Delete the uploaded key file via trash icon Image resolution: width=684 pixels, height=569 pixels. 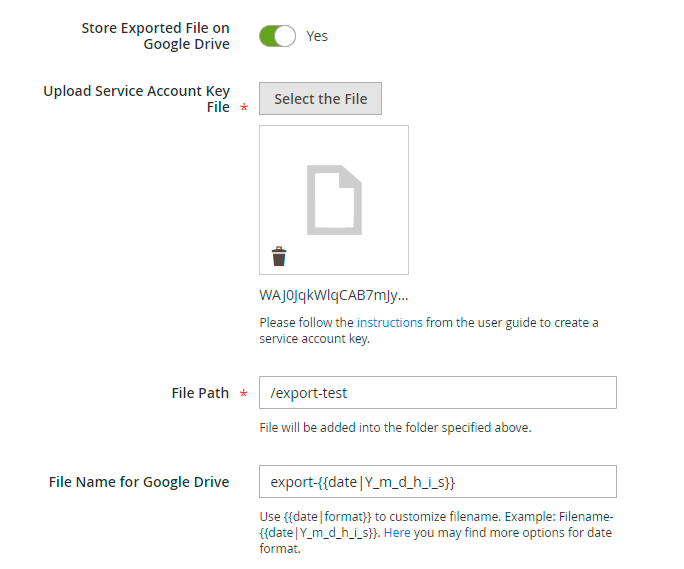tap(279, 257)
